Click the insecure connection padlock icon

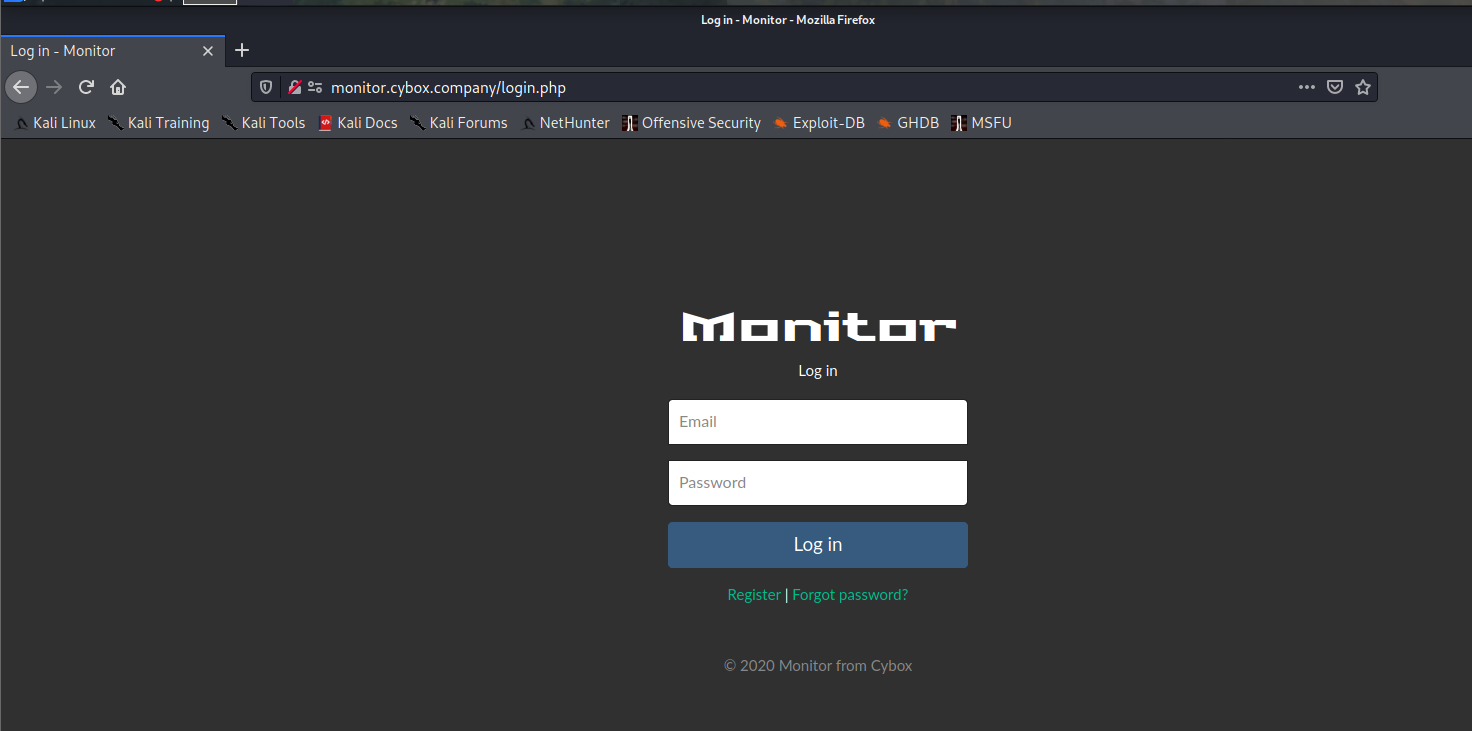tap(295, 87)
